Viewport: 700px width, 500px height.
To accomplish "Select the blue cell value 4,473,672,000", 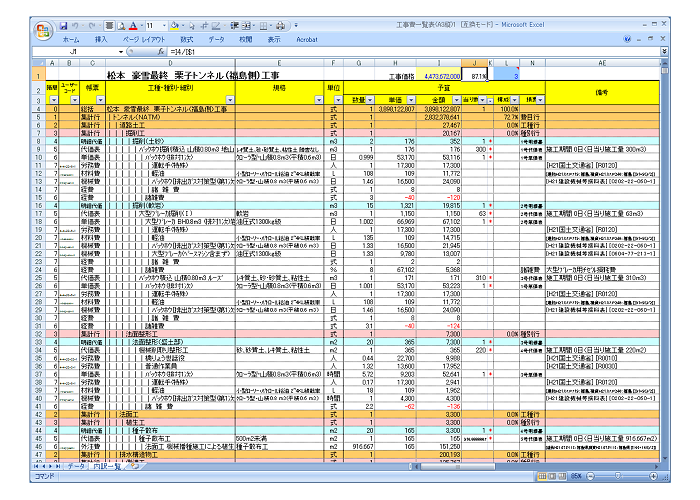I will coord(439,75).
